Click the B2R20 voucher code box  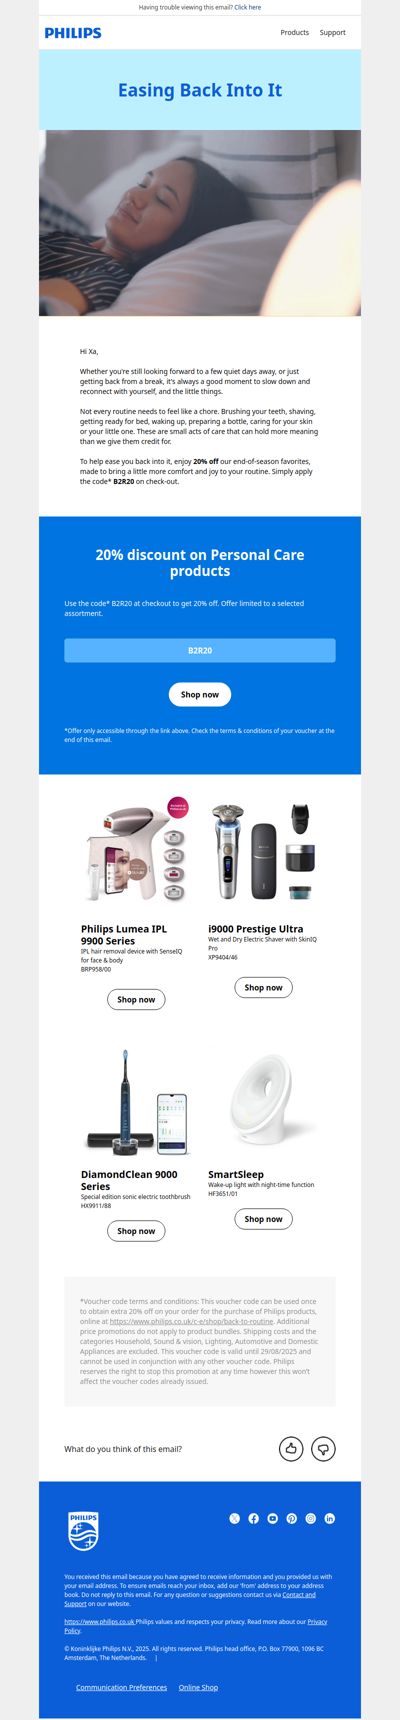tap(200, 650)
